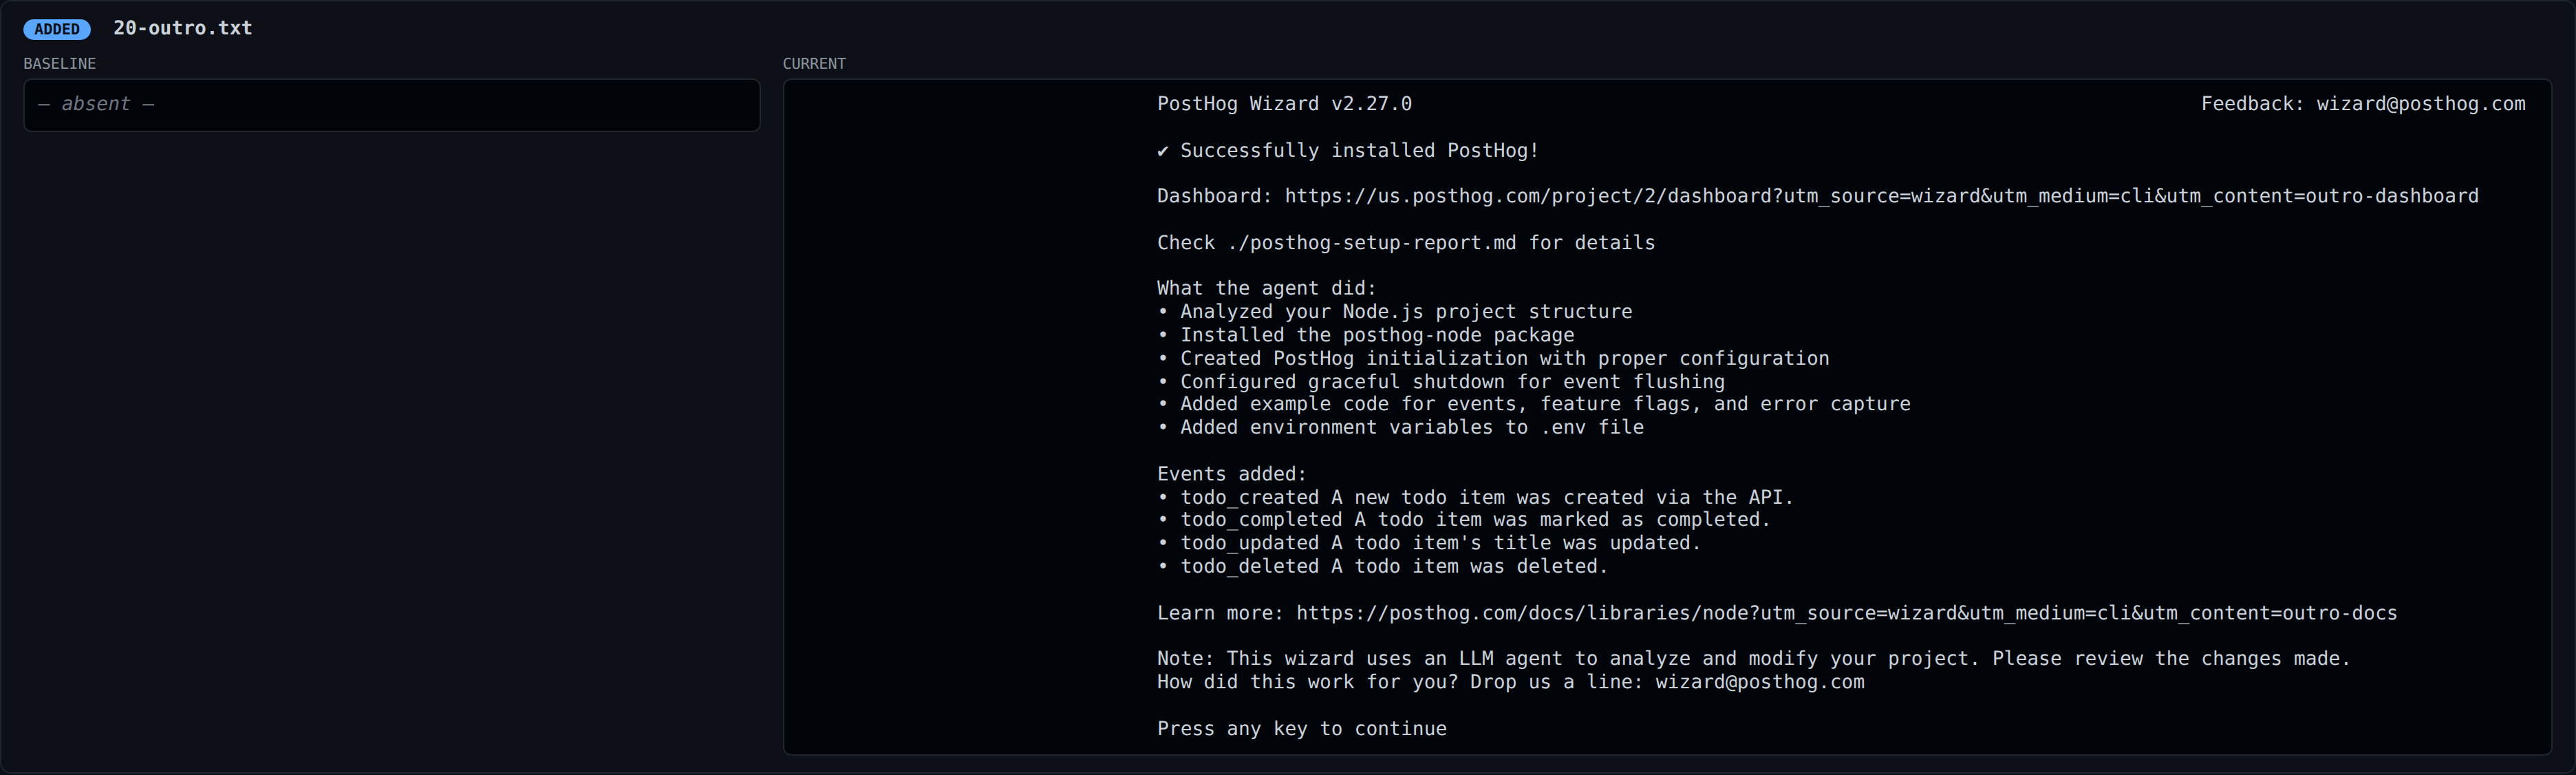The width and height of the screenshot is (2576, 775).
Task: Click the BASELINE column label
Action: 60,63
